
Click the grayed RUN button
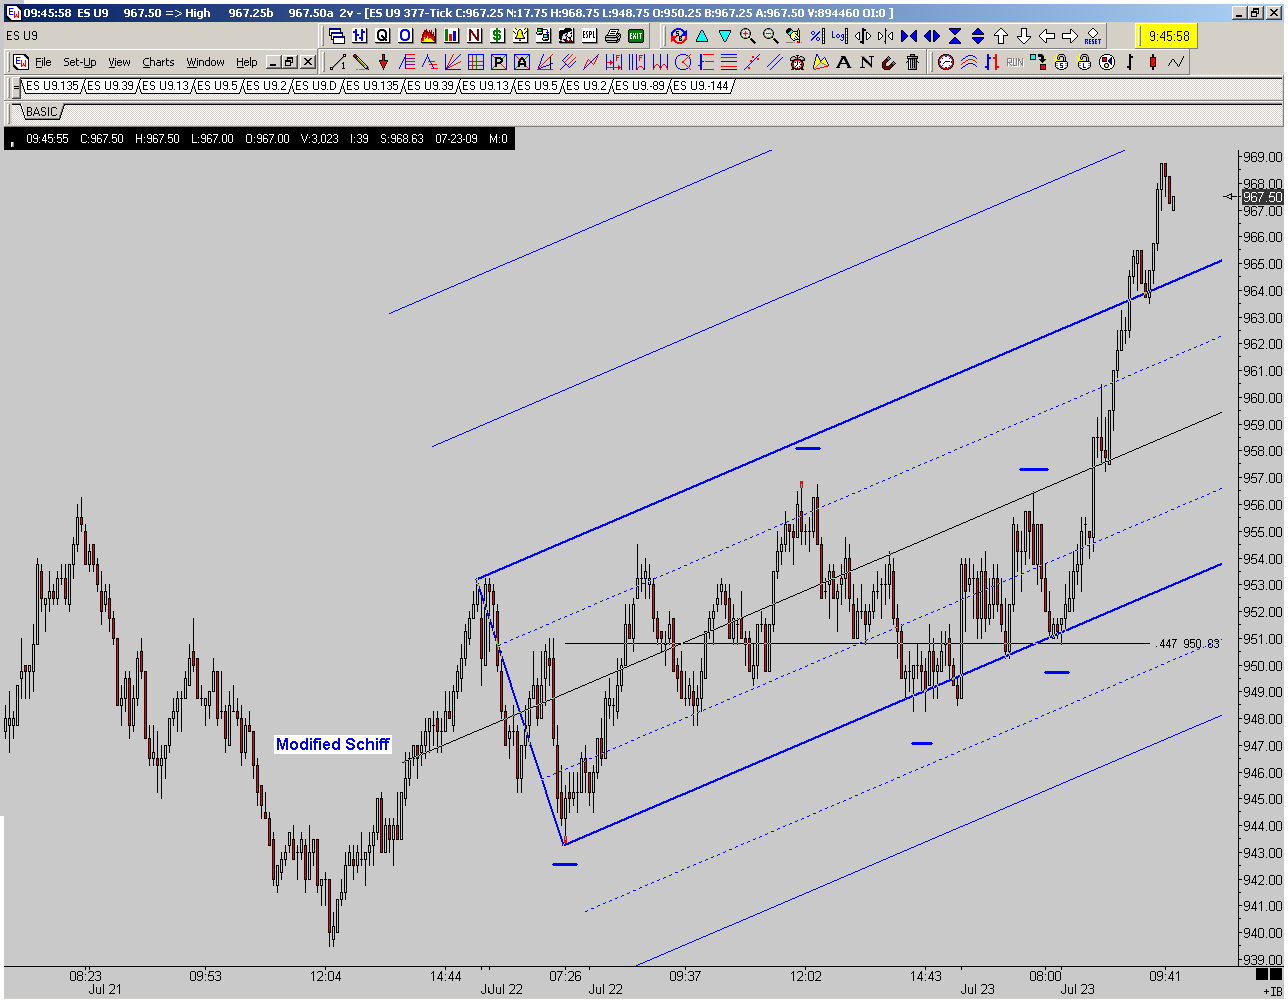pyautogui.click(x=1014, y=62)
